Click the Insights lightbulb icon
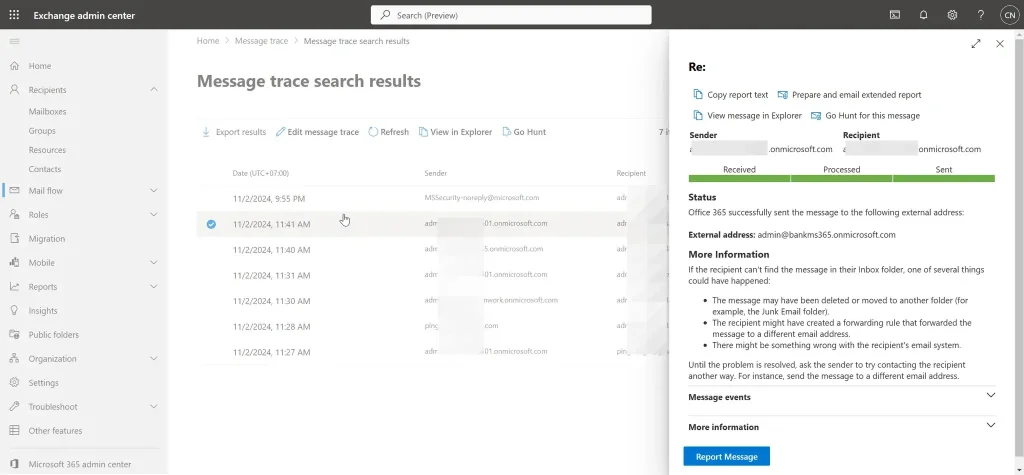Viewport: 1024px width, 475px height. point(14,310)
